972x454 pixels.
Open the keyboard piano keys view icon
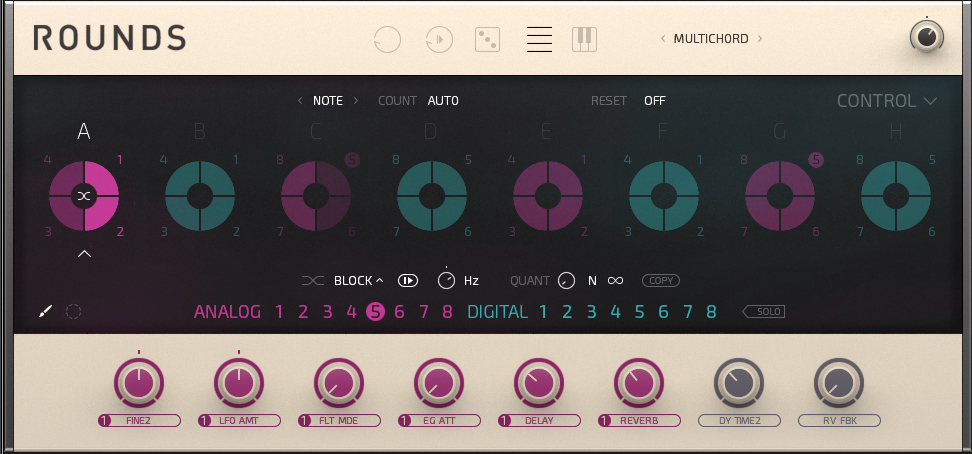584,40
